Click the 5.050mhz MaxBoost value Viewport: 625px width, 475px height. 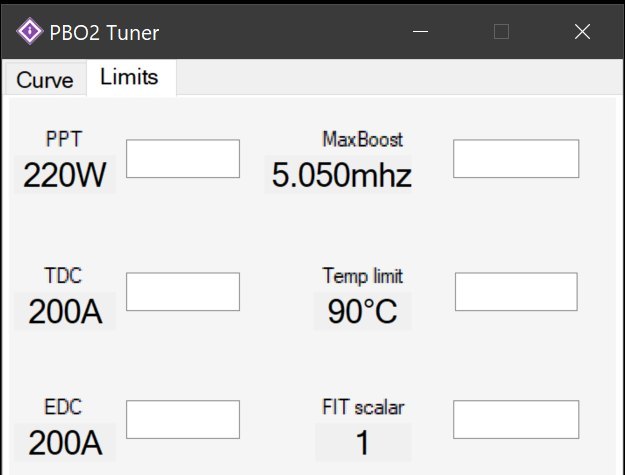click(342, 175)
